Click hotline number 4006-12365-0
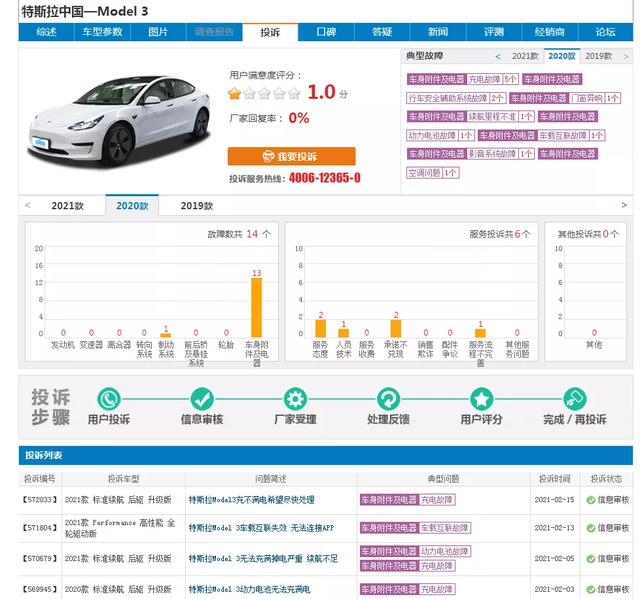This screenshot has width=640, height=599. click(x=324, y=178)
